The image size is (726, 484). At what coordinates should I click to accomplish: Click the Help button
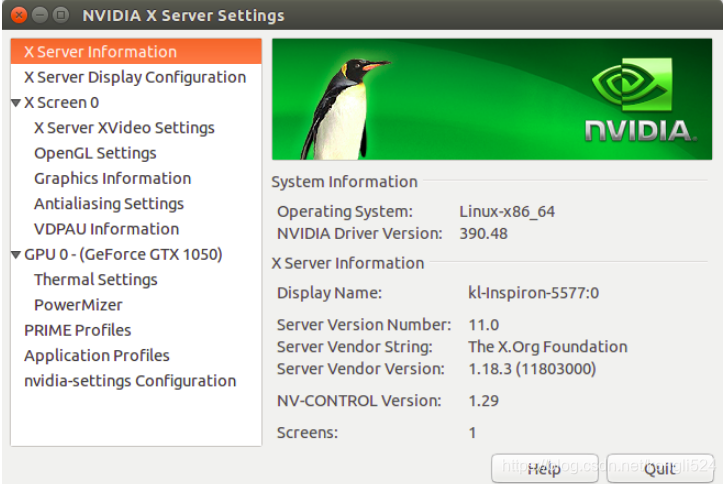(544, 468)
